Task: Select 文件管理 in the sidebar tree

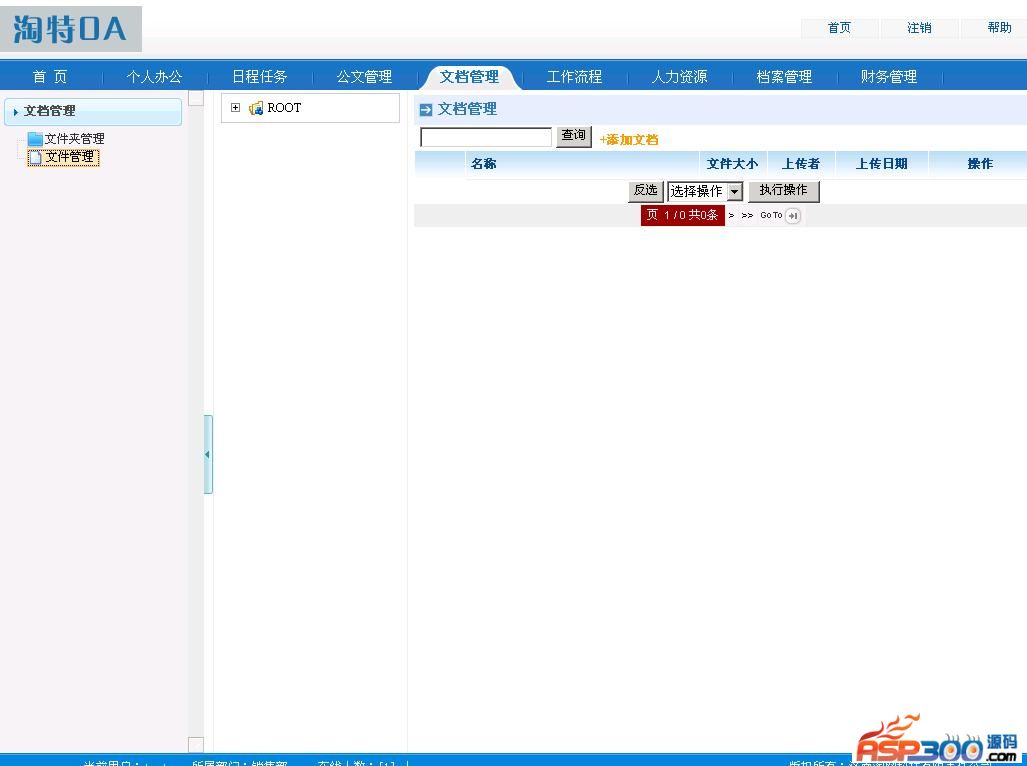Action: [x=70, y=157]
